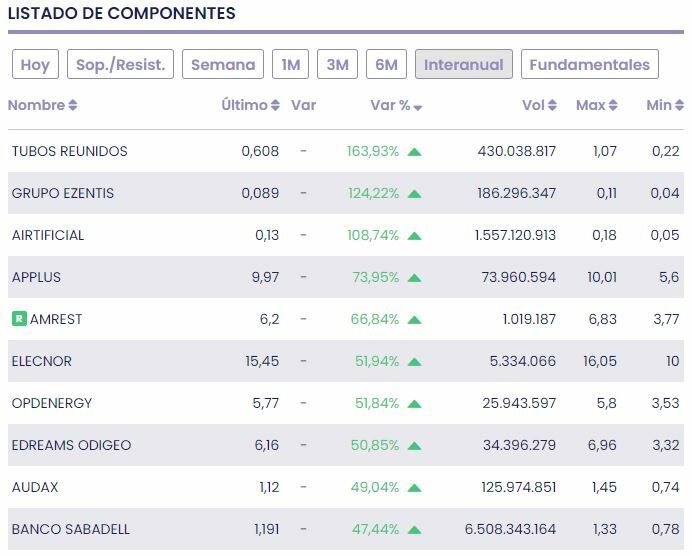This screenshot has width=692, height=555.
Task: Show the Interanual view
Action: 463,65
